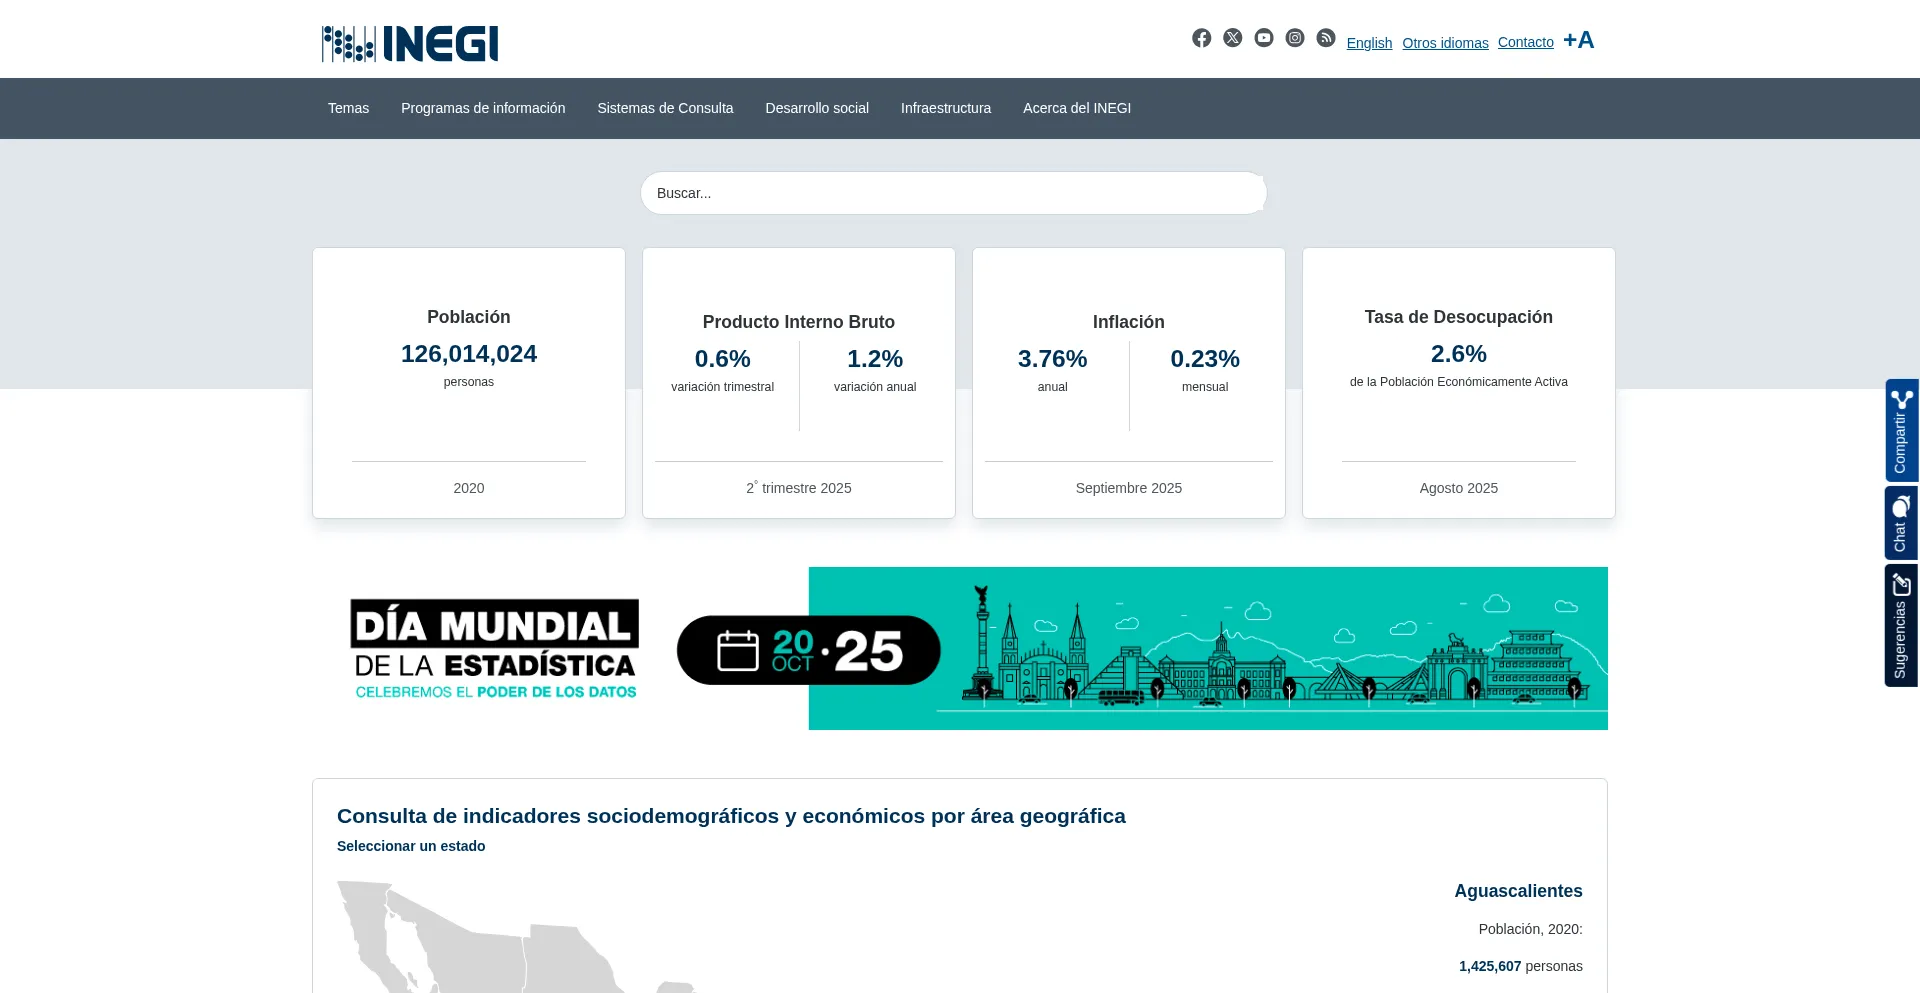Switch site language to English

[x=1369, y=43]
